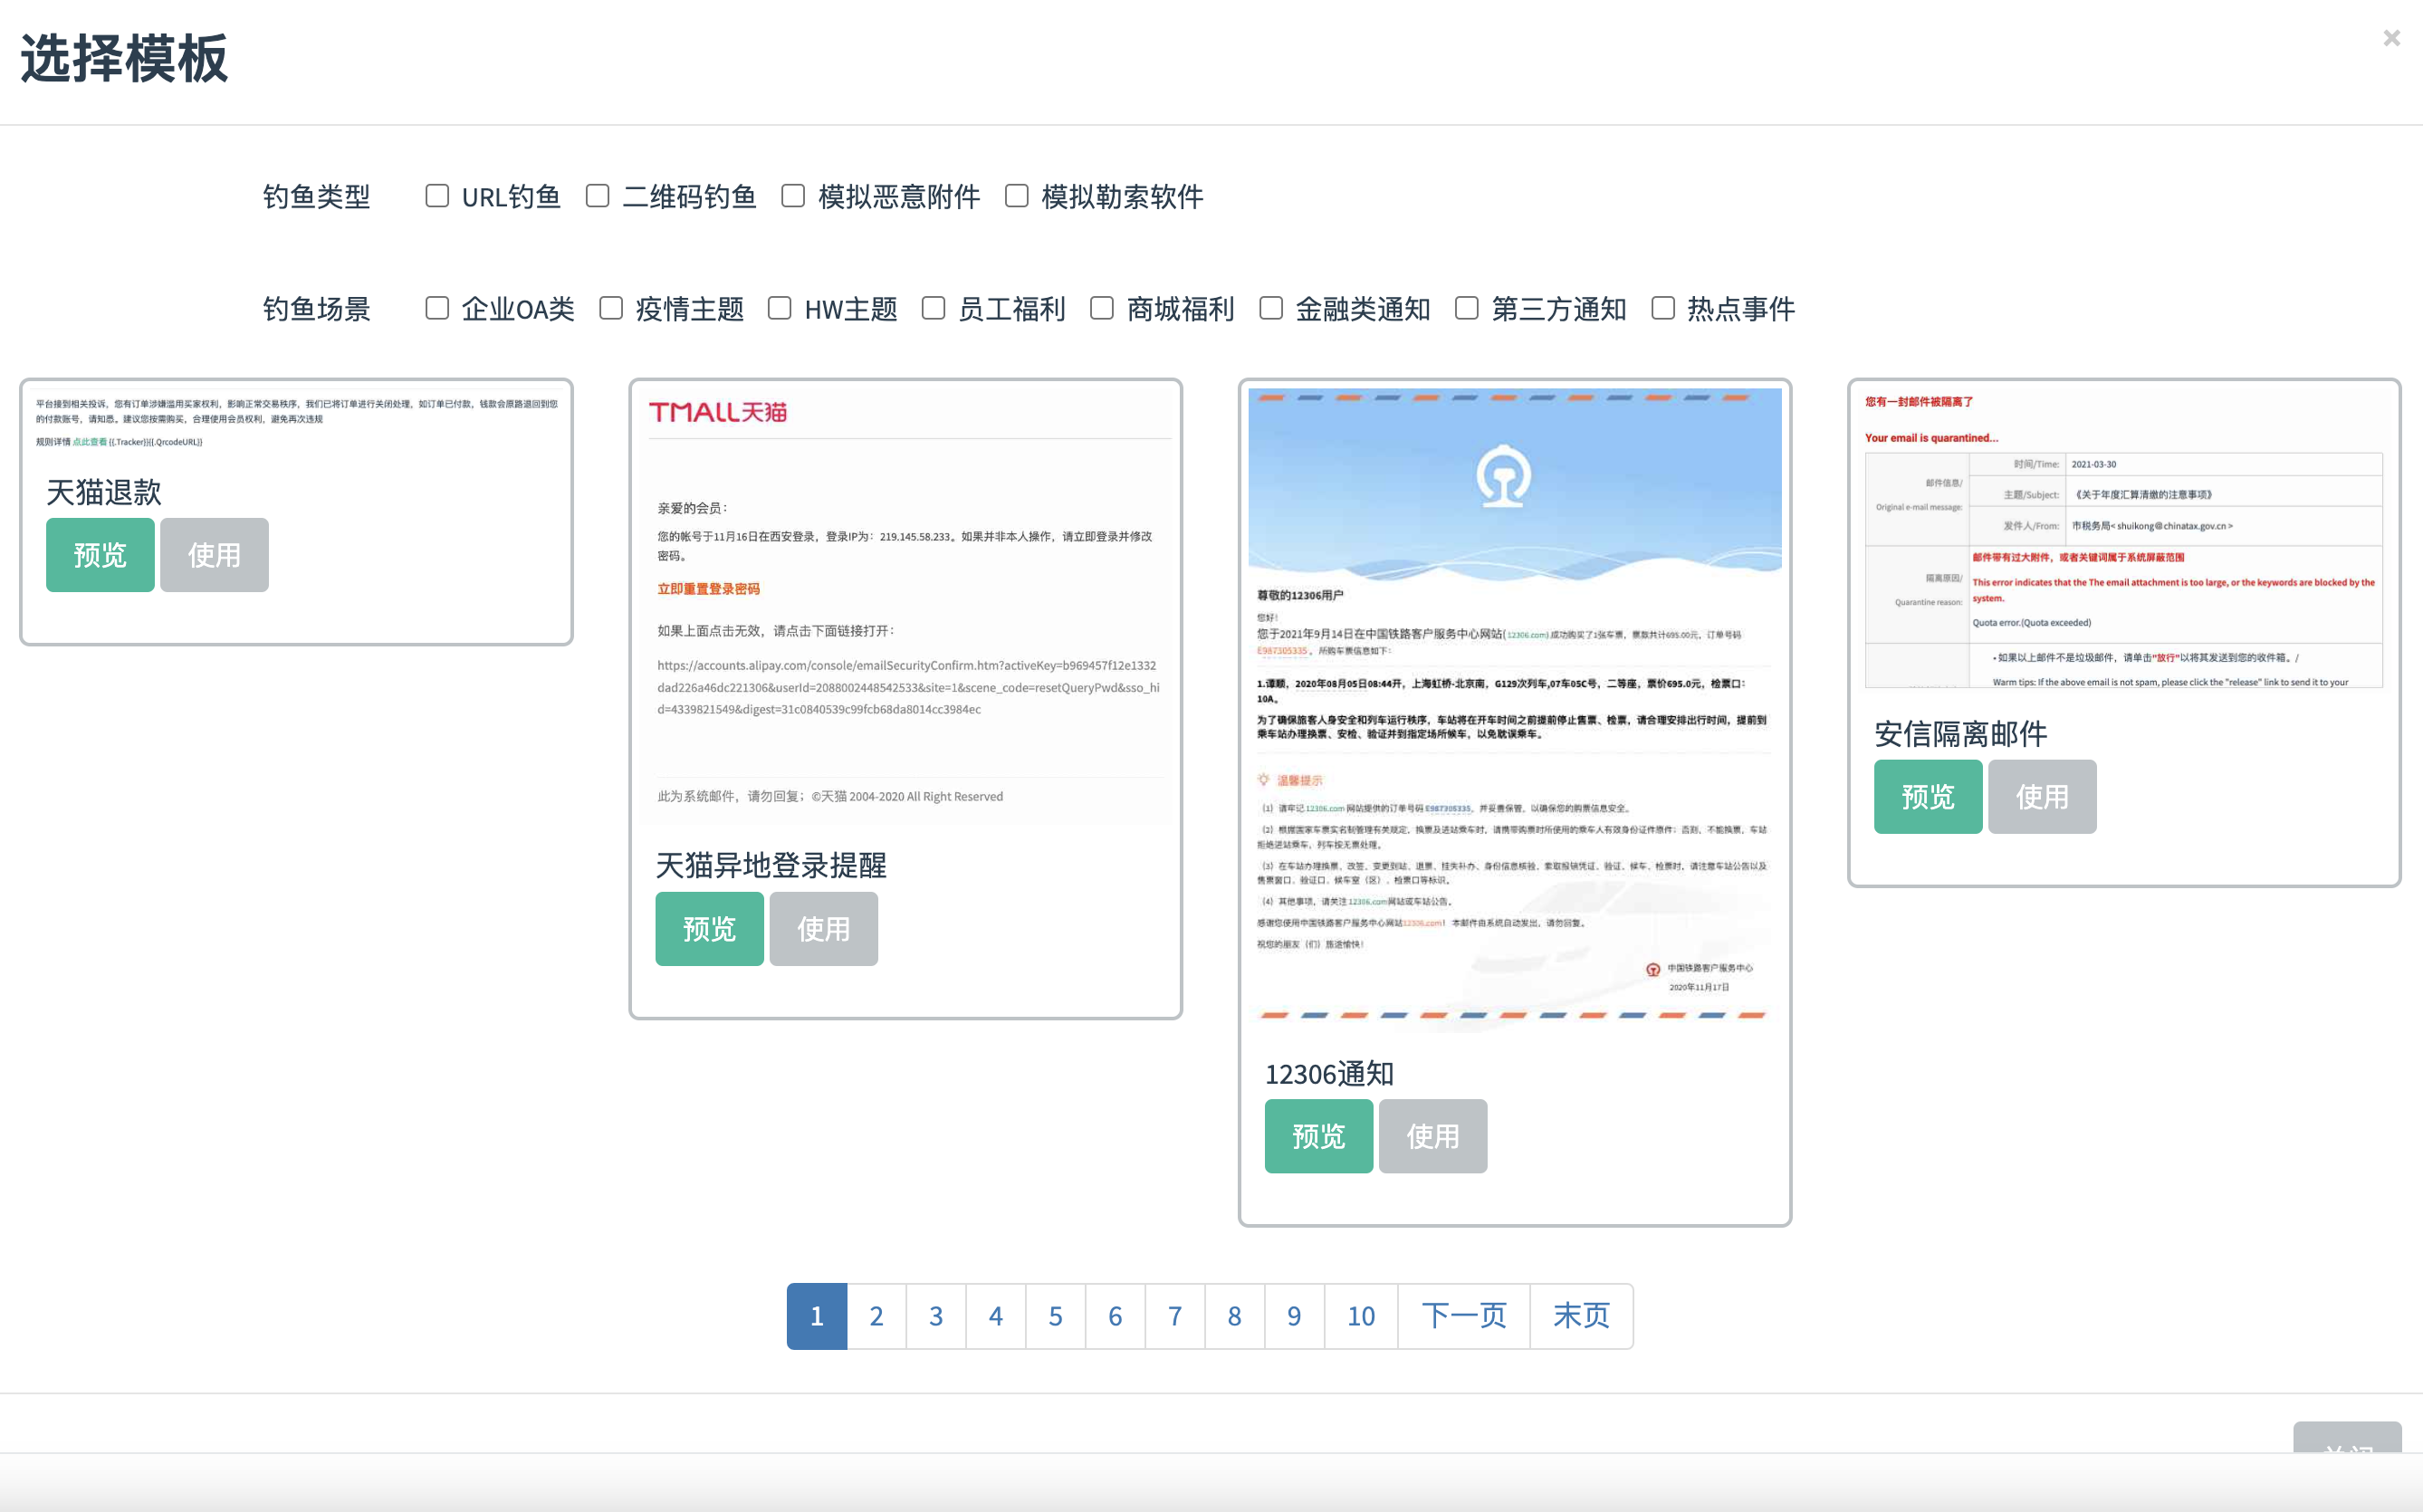Click the 安信隔离邮件 title text
2423x1512 pixels.
[x=1960, y=734]
